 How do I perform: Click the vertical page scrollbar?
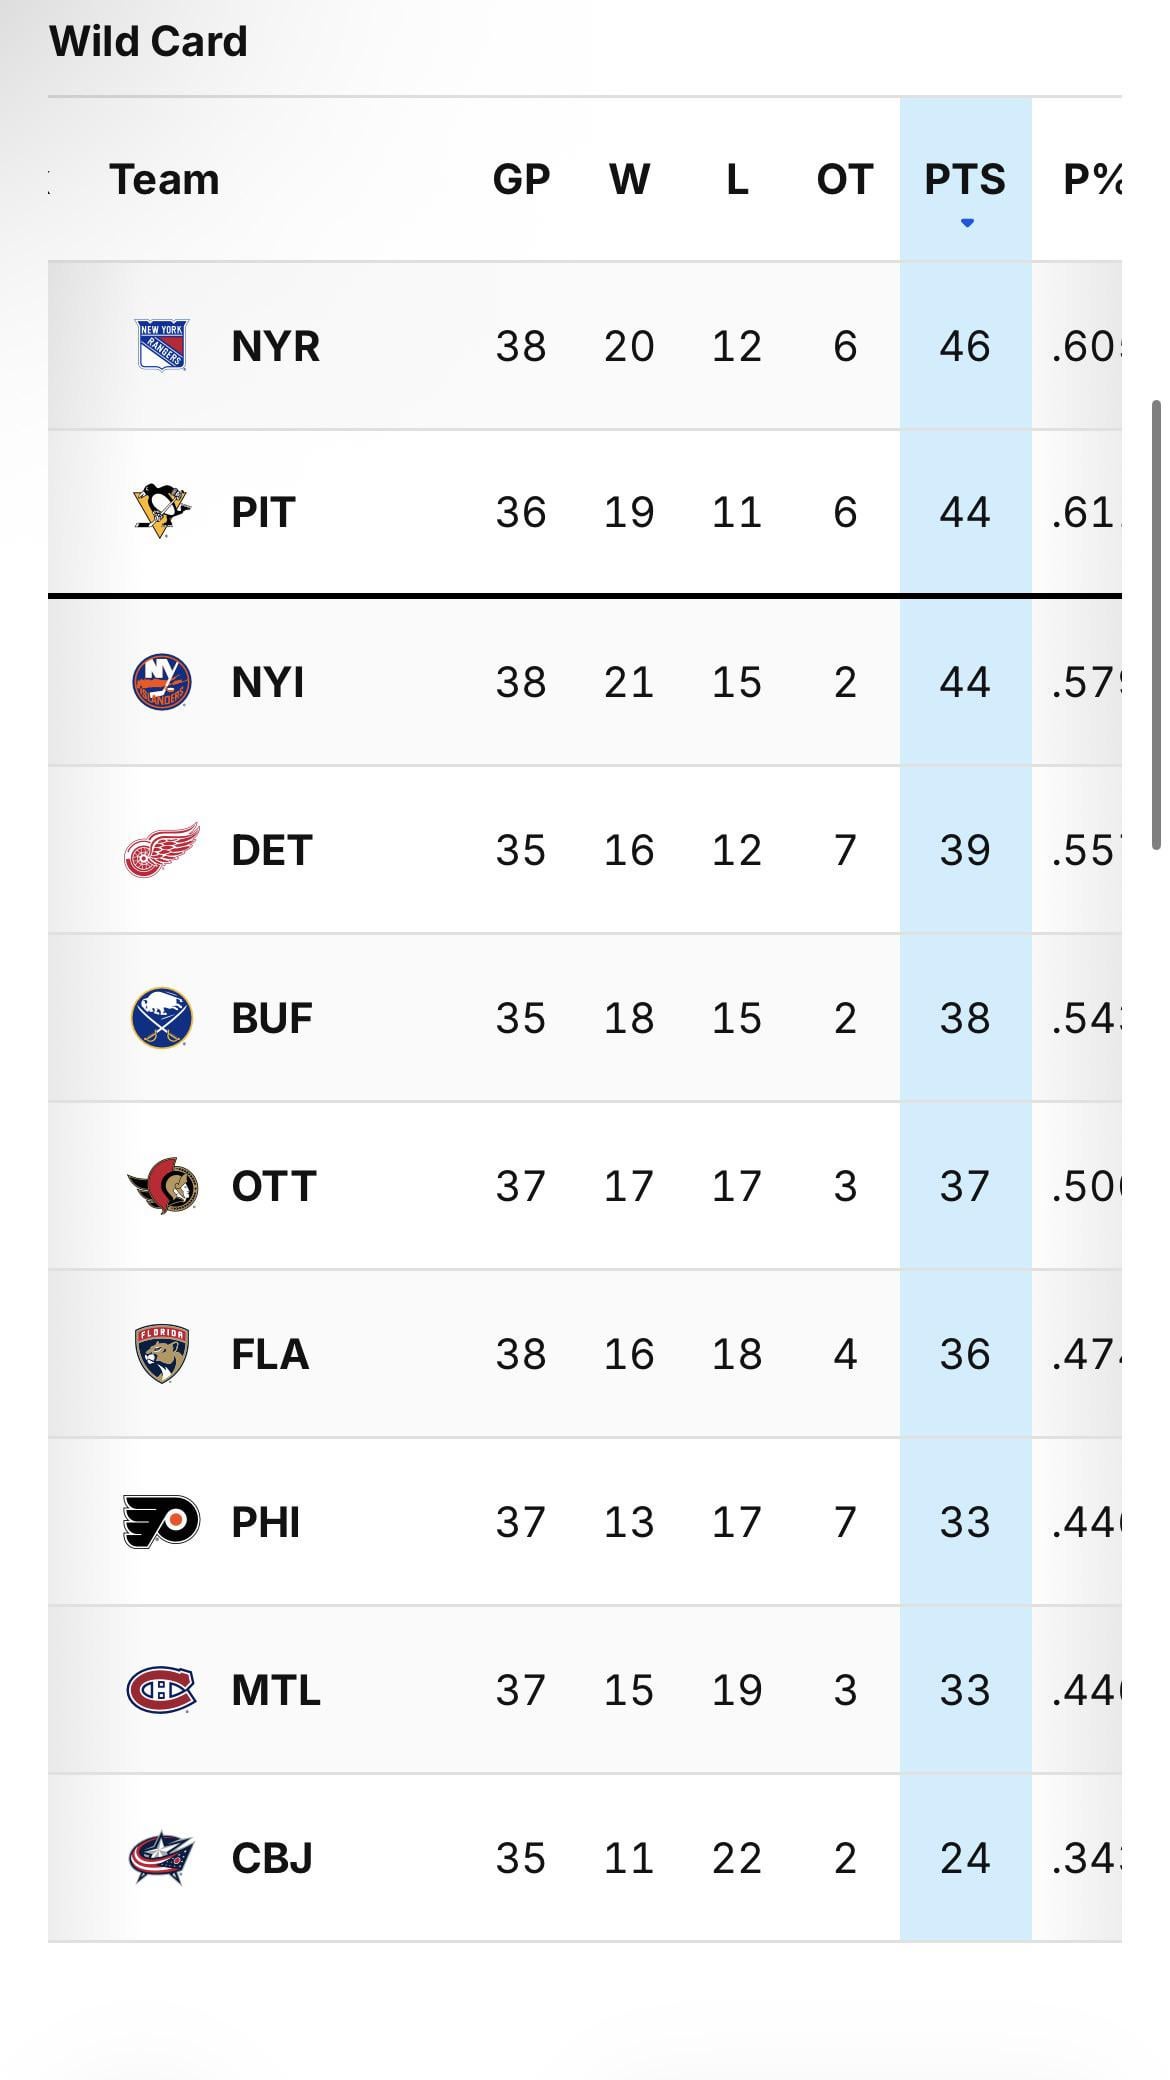coord(1157,625)
